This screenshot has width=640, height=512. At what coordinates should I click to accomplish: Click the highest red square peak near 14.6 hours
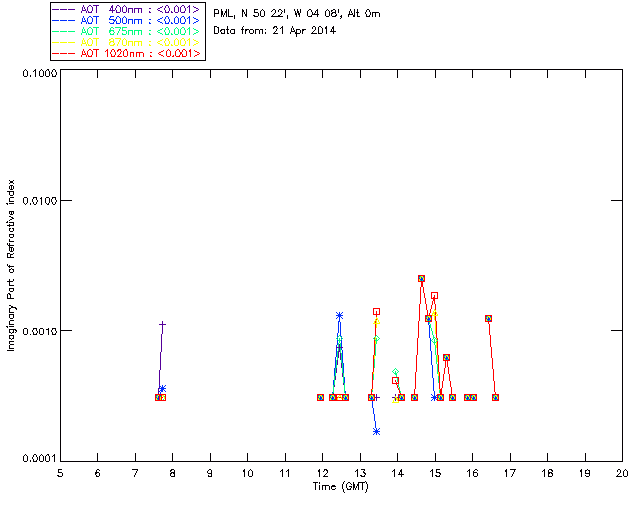(421, 278)
